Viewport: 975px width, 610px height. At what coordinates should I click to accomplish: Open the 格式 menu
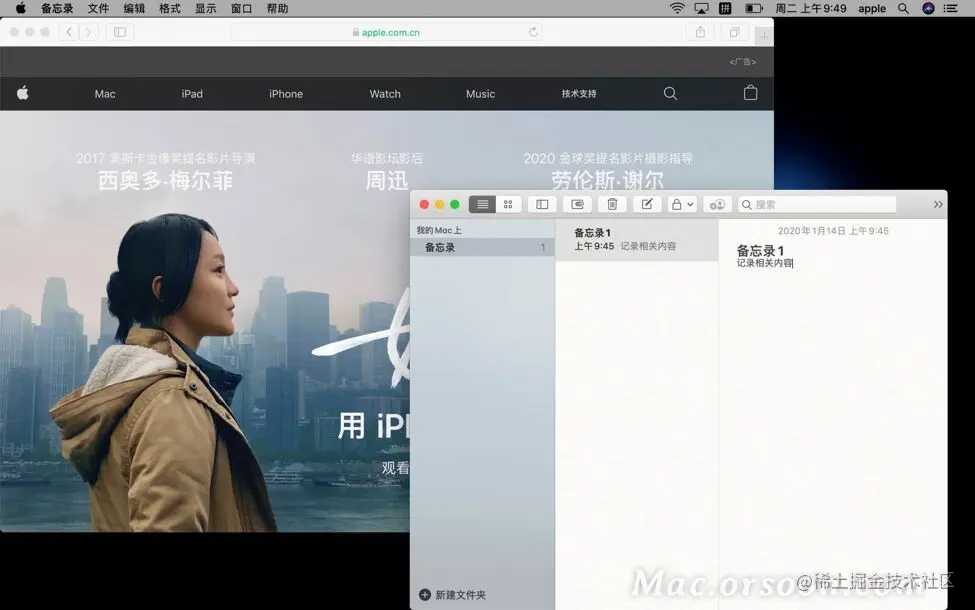coord(170,8)
